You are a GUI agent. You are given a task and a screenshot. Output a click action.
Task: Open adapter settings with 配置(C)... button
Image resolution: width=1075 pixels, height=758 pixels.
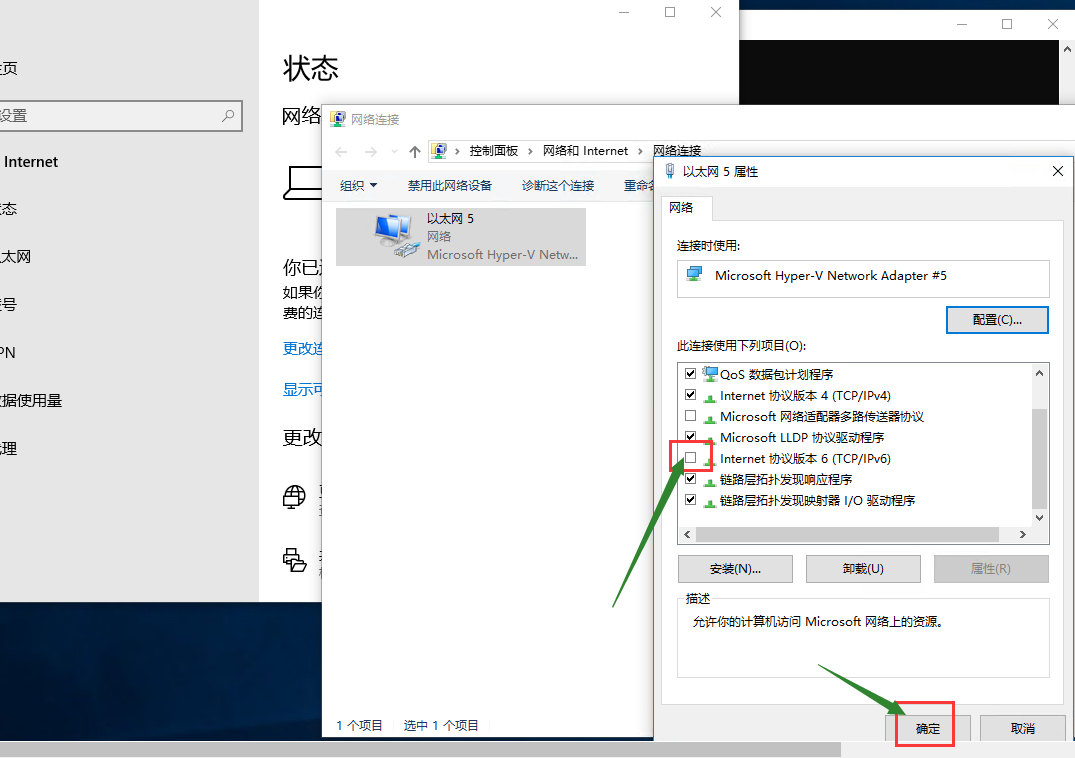coord(997,319)
